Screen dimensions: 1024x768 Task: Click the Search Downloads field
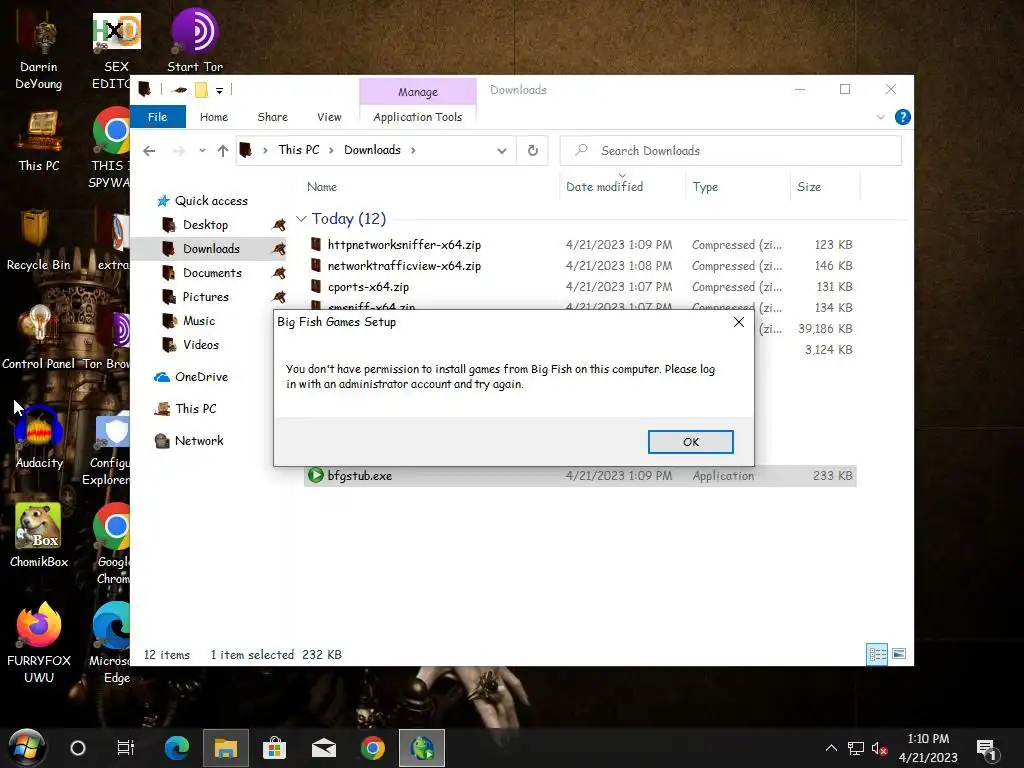pyautogui.click(x=731, y=151)
